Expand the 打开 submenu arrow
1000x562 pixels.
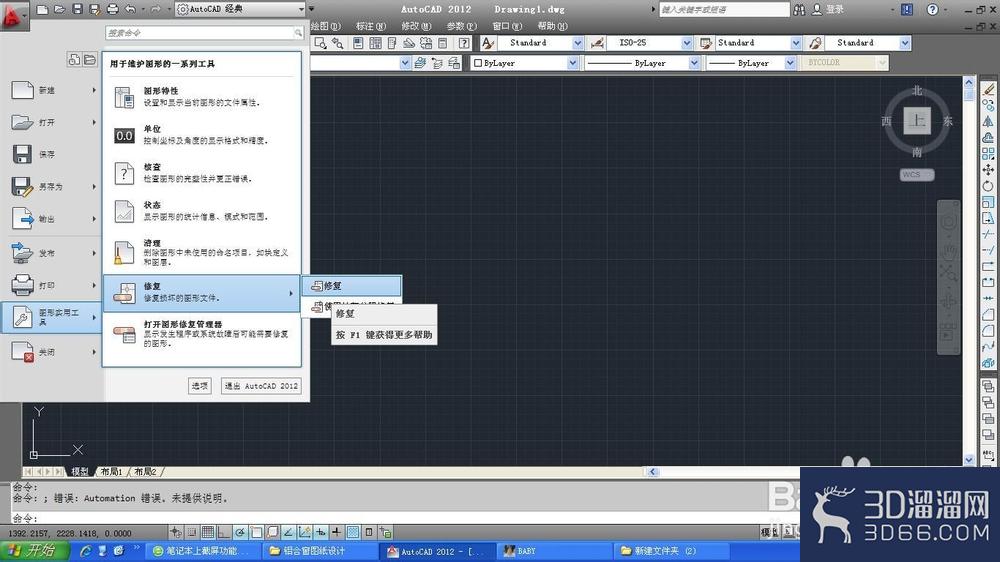pos(94,122)
